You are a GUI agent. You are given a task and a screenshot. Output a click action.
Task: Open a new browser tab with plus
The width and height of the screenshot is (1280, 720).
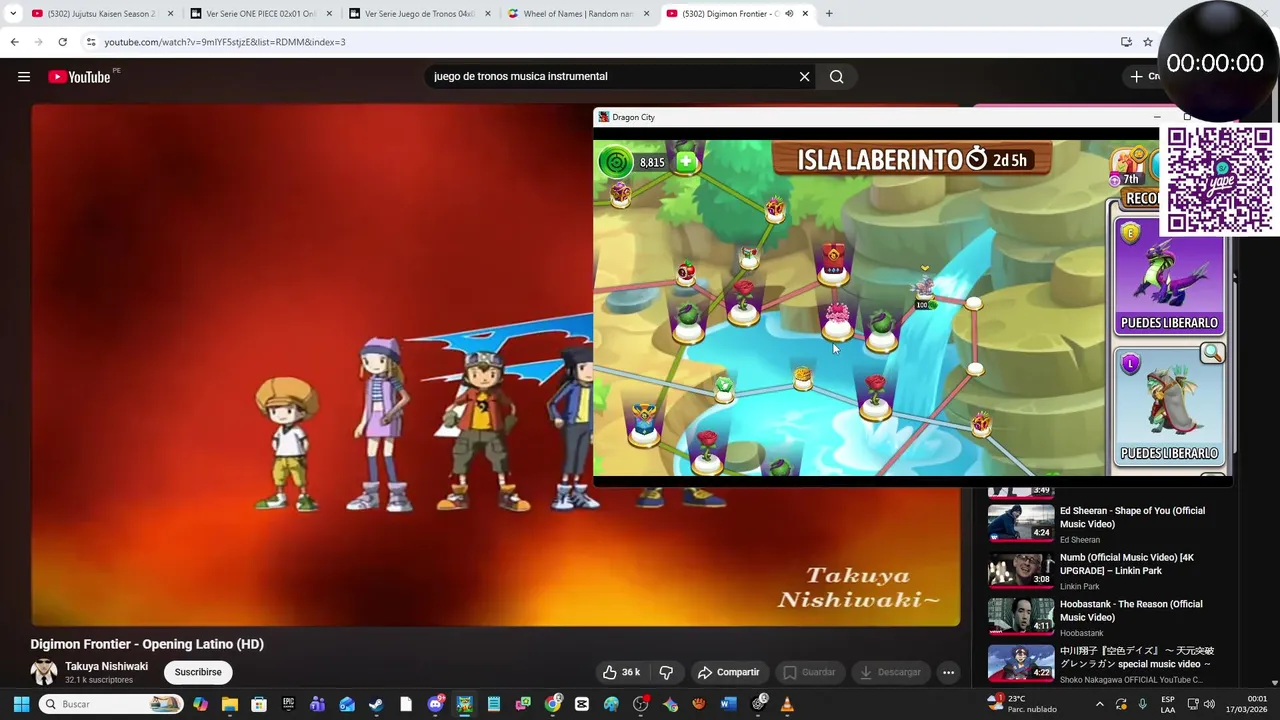829,14
